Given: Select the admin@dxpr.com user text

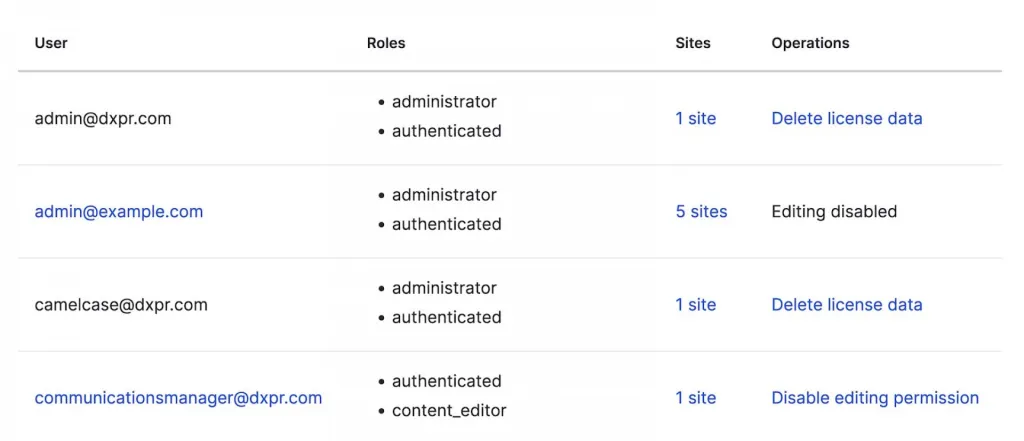Looking at the screenshot, I should click(x=103, y=118).
